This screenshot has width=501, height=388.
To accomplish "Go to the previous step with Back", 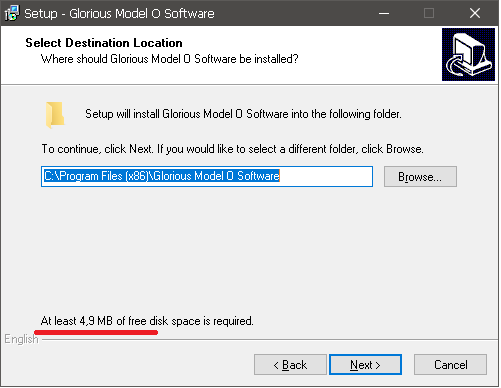I will (290, 365).
